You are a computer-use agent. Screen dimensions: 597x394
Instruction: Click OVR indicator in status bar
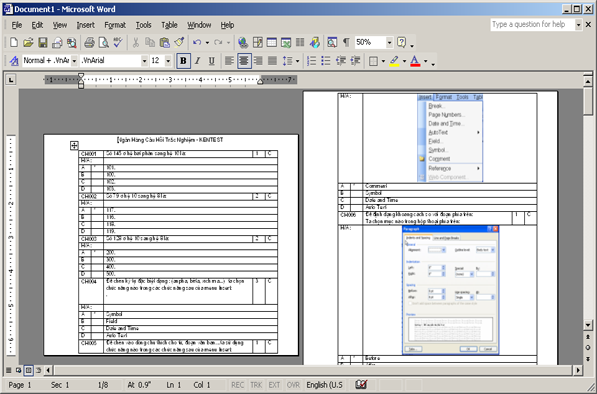(x=293, y=385)
